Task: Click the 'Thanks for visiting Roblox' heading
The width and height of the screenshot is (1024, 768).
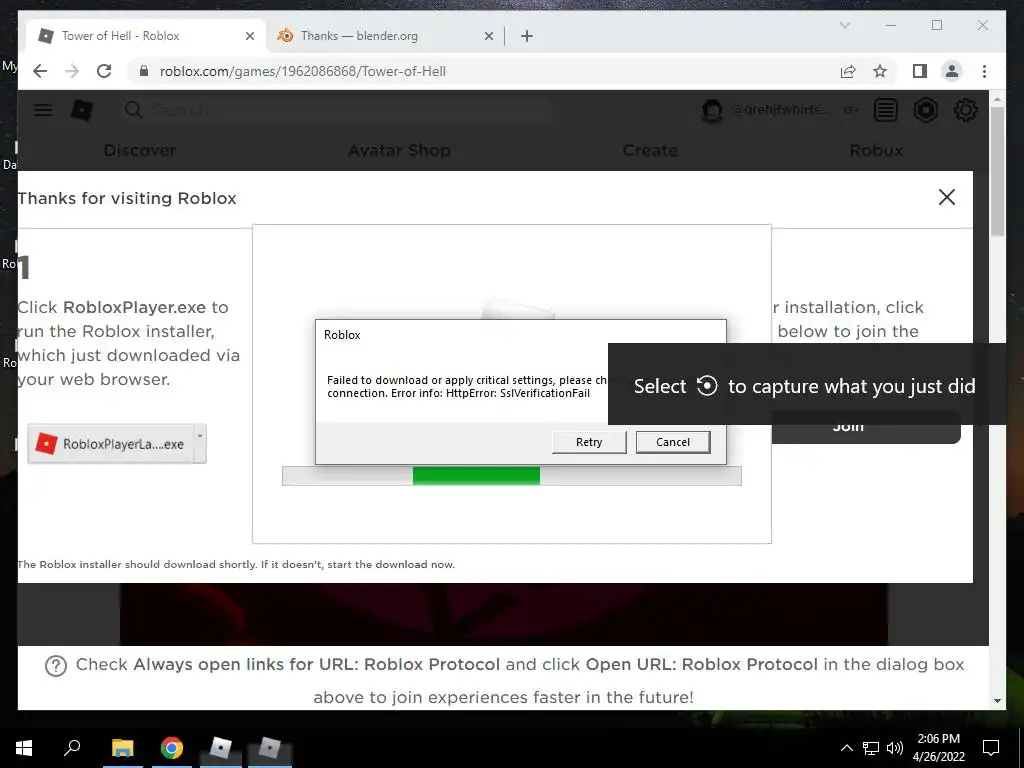Action: pos(127,199)
